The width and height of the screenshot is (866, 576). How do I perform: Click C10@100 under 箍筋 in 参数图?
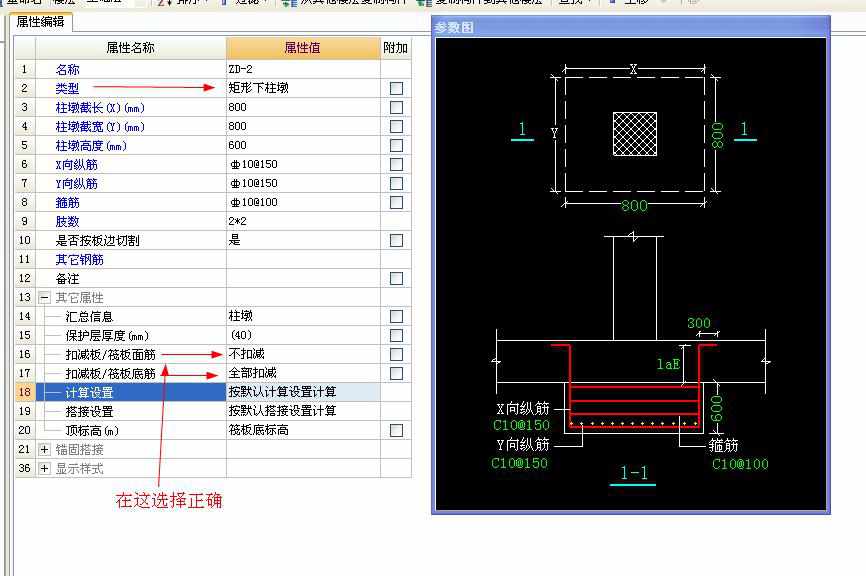coord(740,464)
